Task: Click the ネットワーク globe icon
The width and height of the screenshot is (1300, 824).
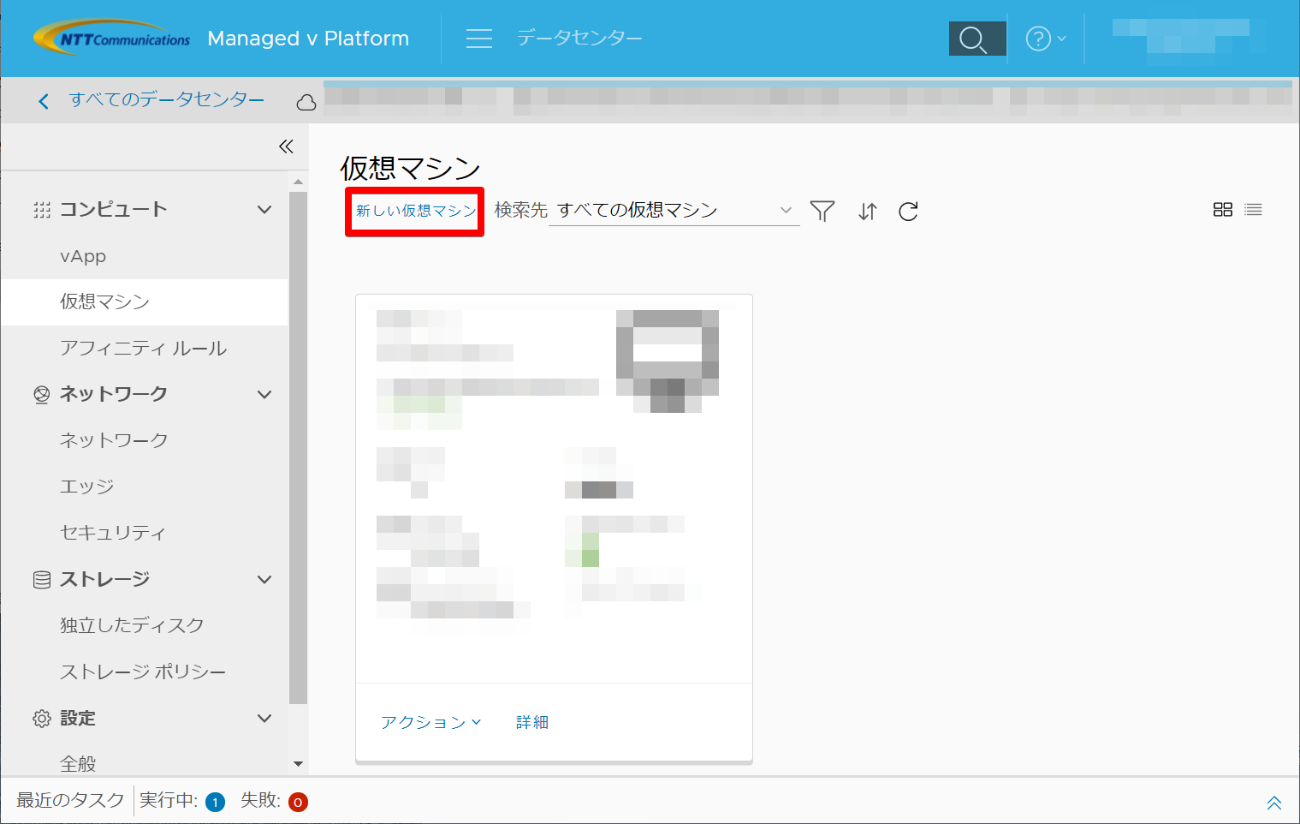Action: [x=41, y=395]
